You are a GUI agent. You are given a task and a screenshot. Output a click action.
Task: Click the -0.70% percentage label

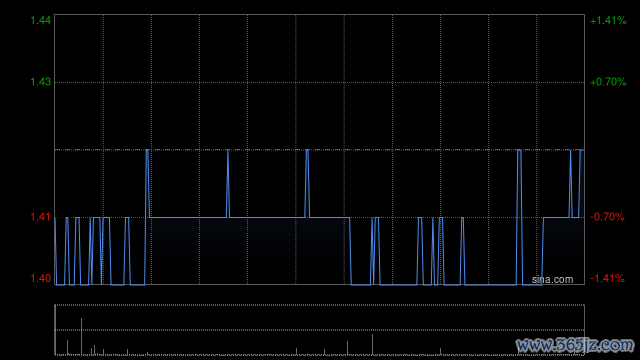[607, 217]
